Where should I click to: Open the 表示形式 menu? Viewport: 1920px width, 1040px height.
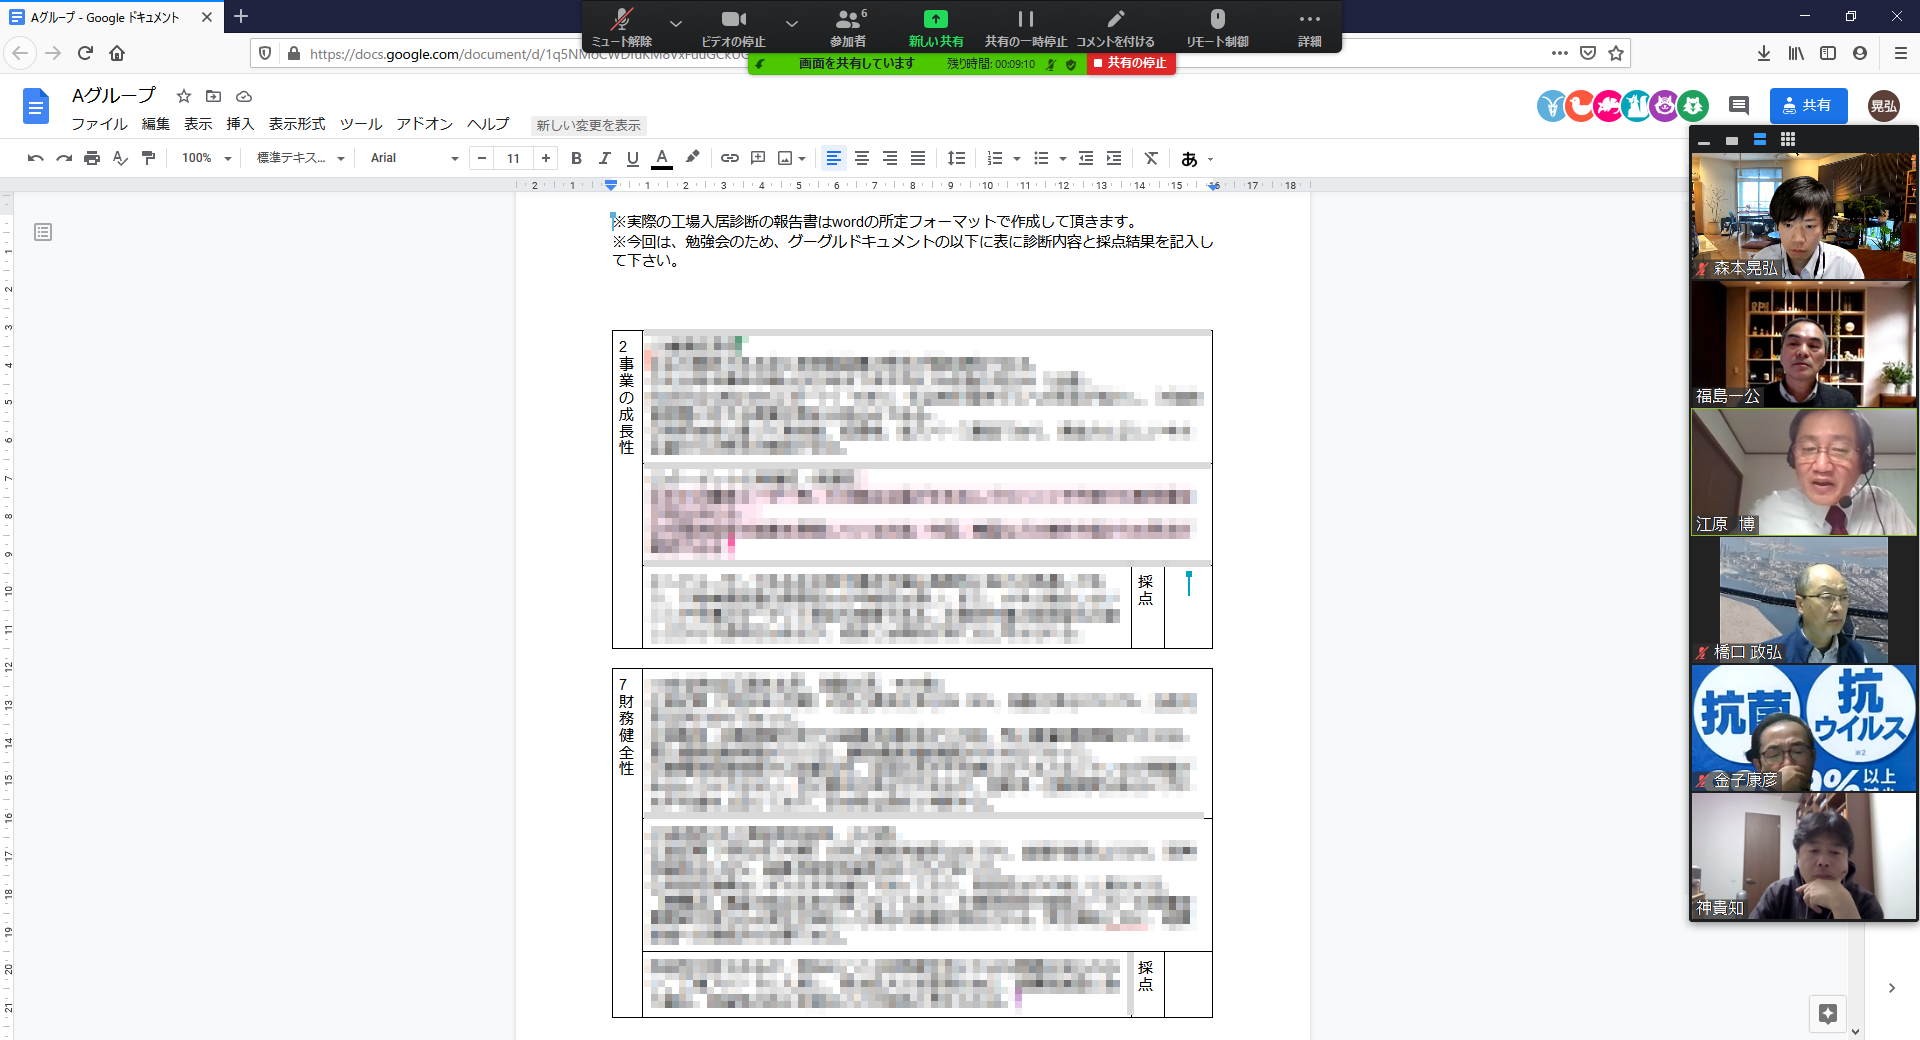[x=297, y=124]
